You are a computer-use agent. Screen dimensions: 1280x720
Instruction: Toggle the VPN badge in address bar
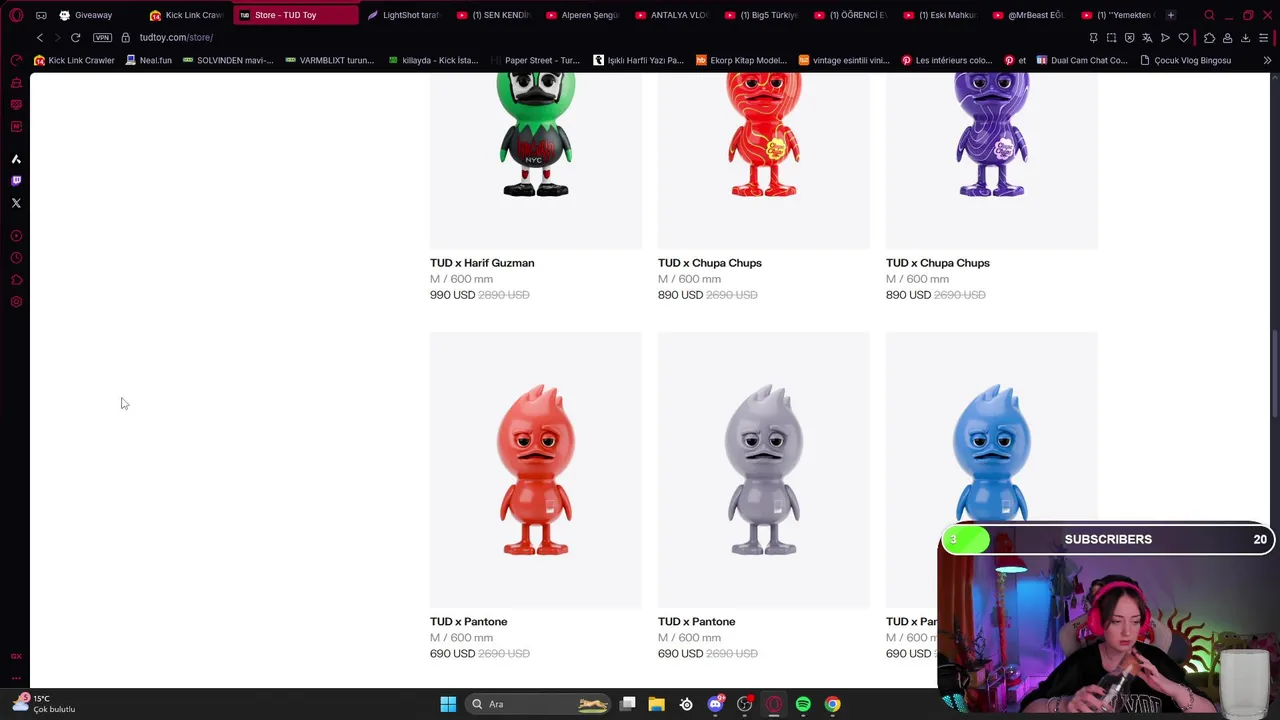tap(102, 37)
